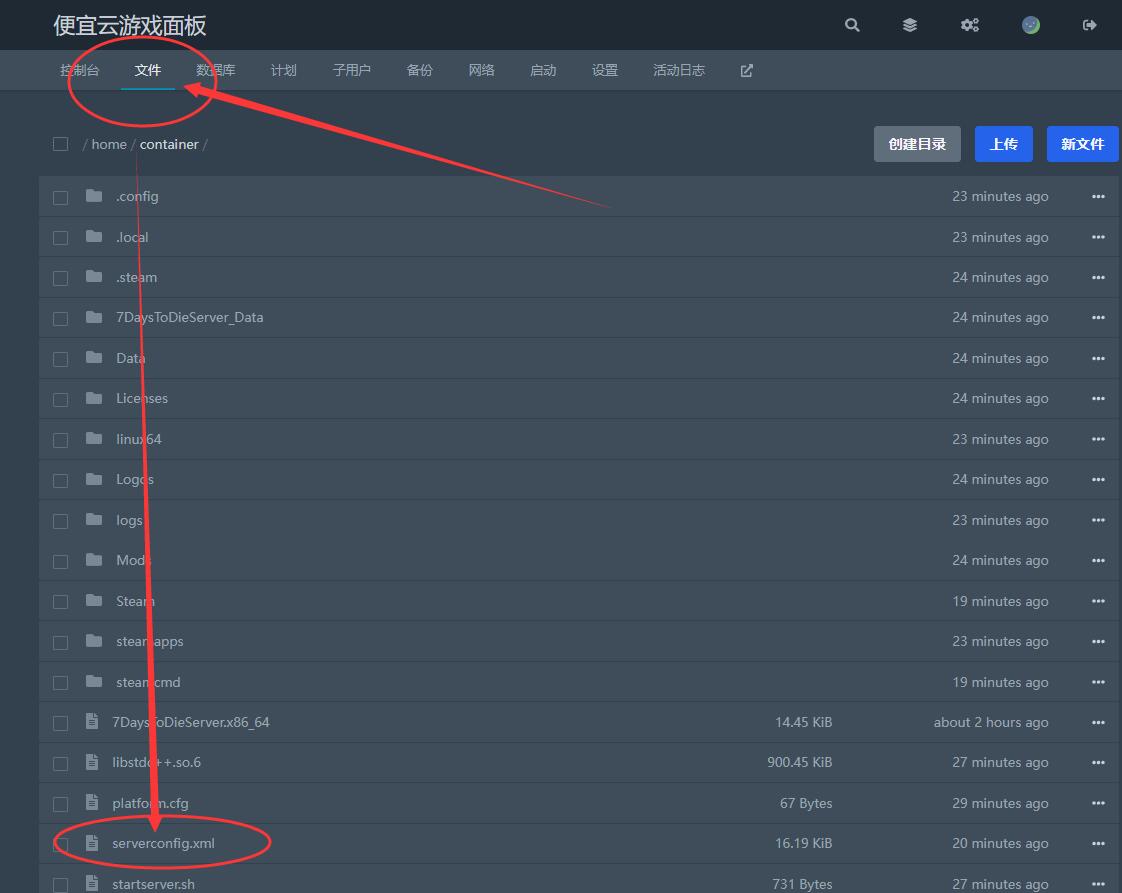This screenshot has height=893, width=1122.
Task: Open more options for linux64 row
Action: point(1098,439)
